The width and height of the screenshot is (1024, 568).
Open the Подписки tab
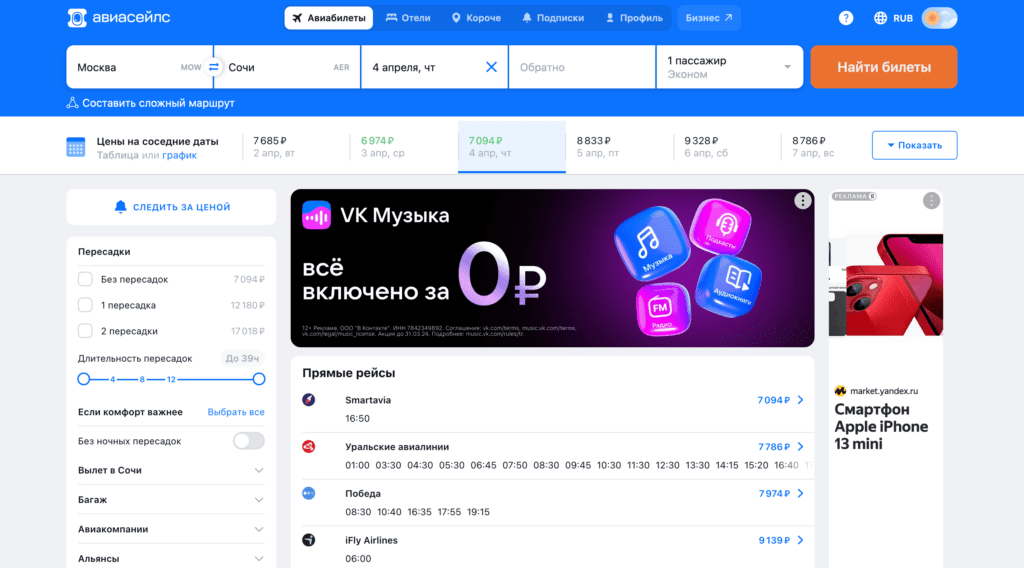tap(553, 18)
